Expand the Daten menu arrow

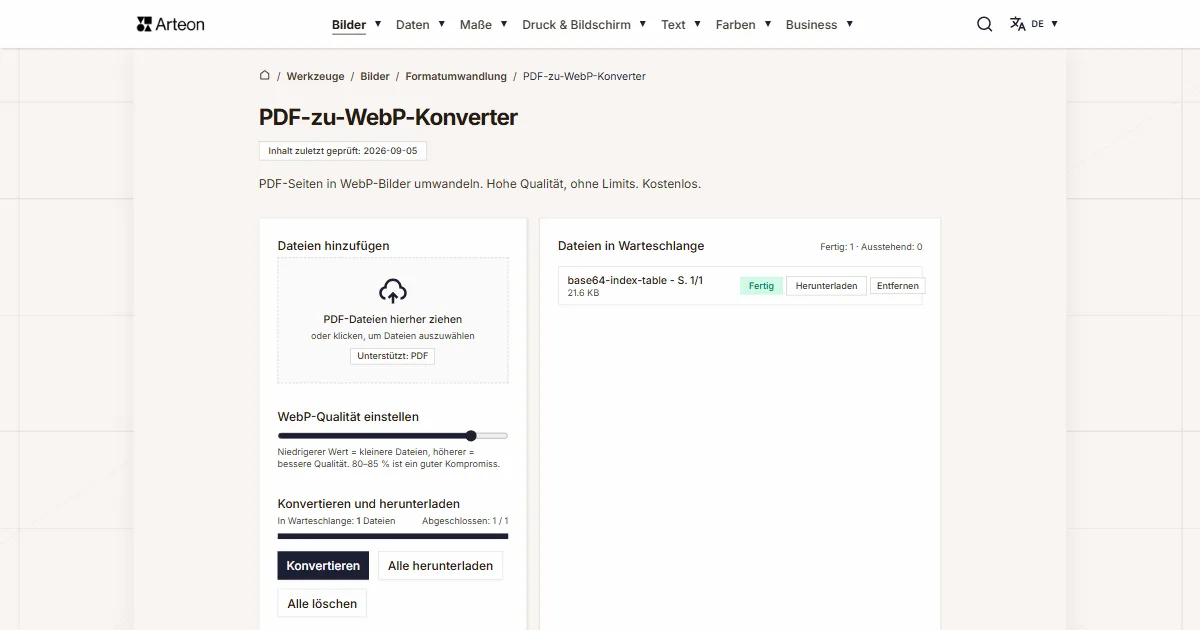click(x=441, y=23)
